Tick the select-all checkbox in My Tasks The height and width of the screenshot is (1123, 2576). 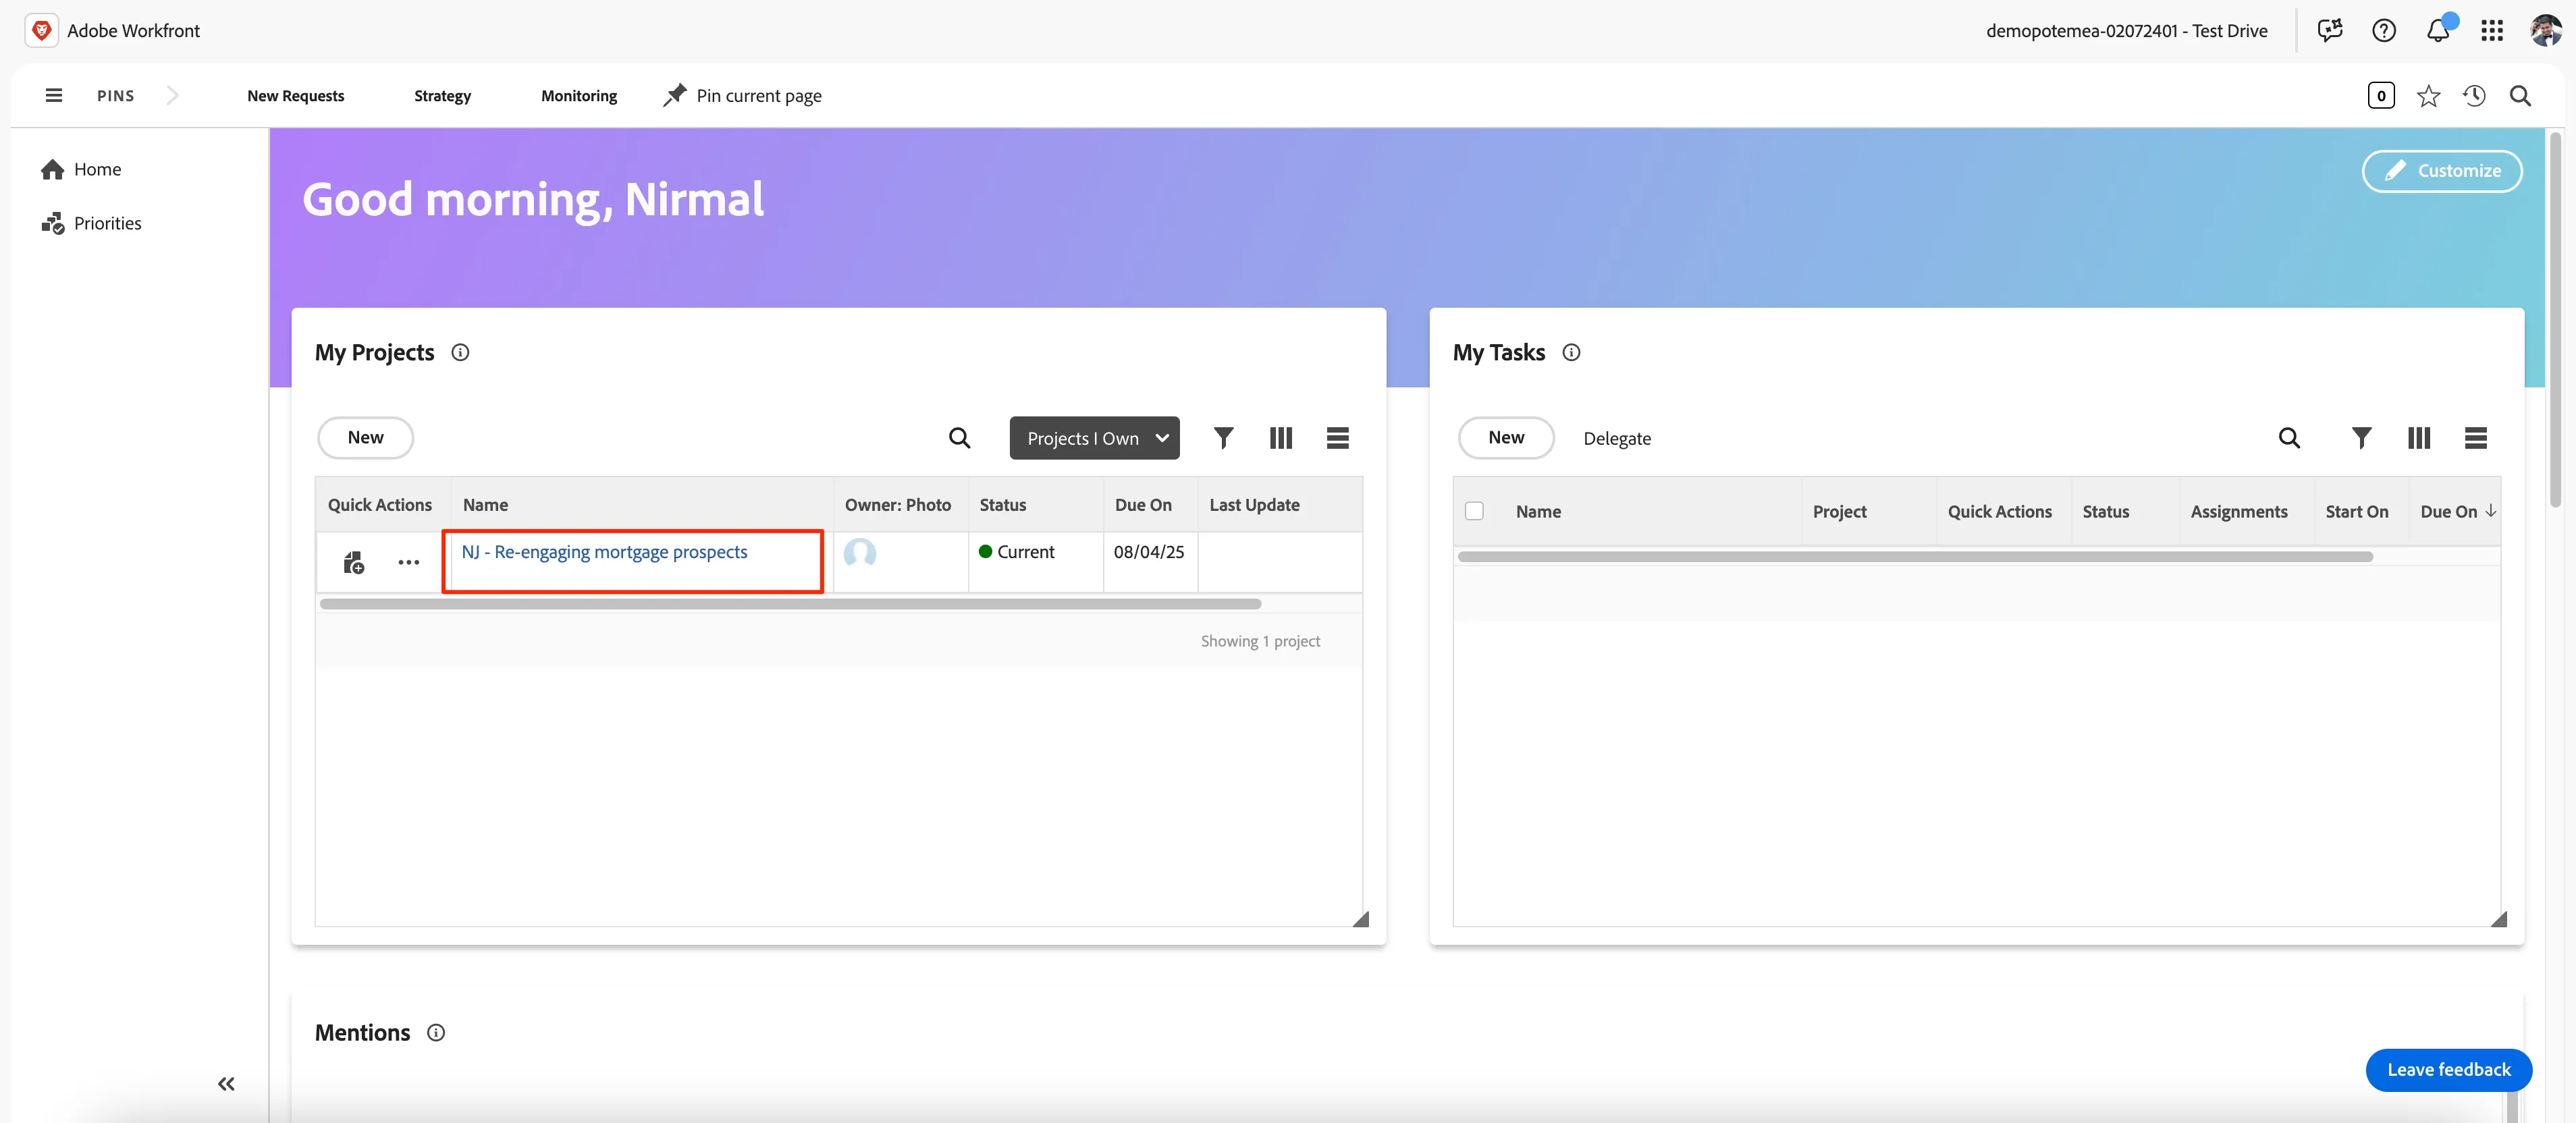pyautogui.click(x=1474, y=511)
